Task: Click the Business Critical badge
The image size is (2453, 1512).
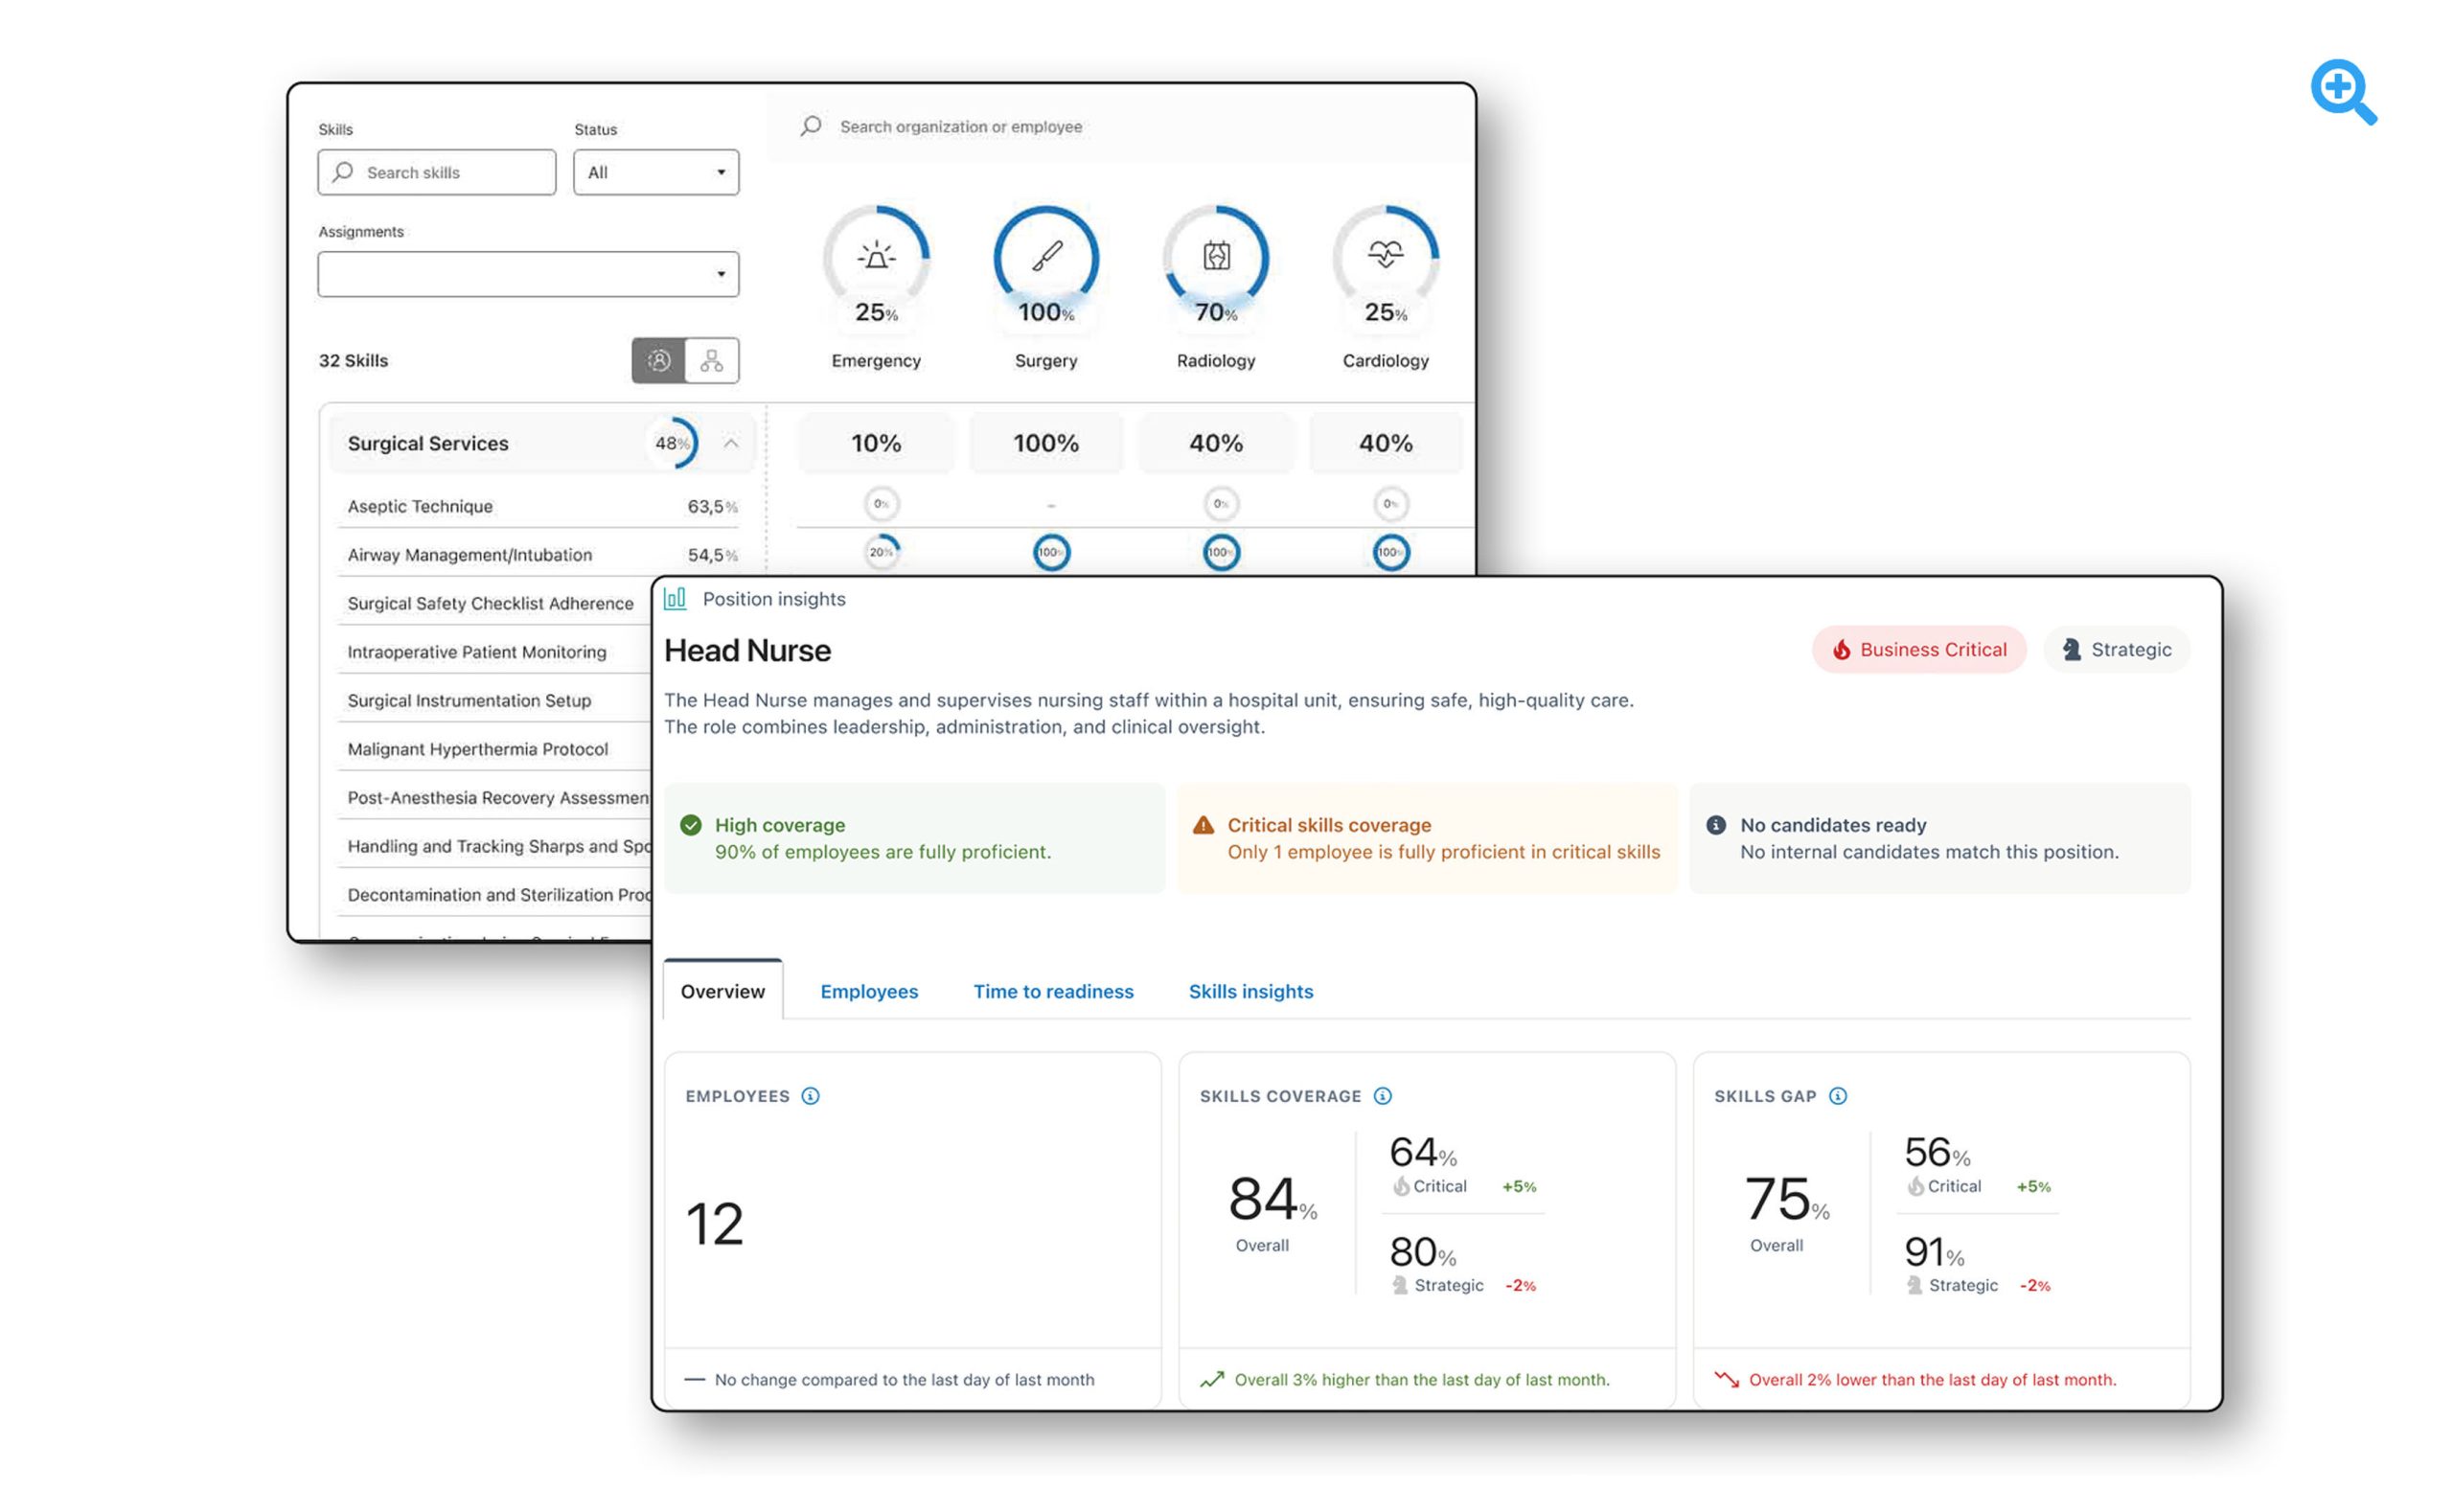Action: (x=1919, y=650)
